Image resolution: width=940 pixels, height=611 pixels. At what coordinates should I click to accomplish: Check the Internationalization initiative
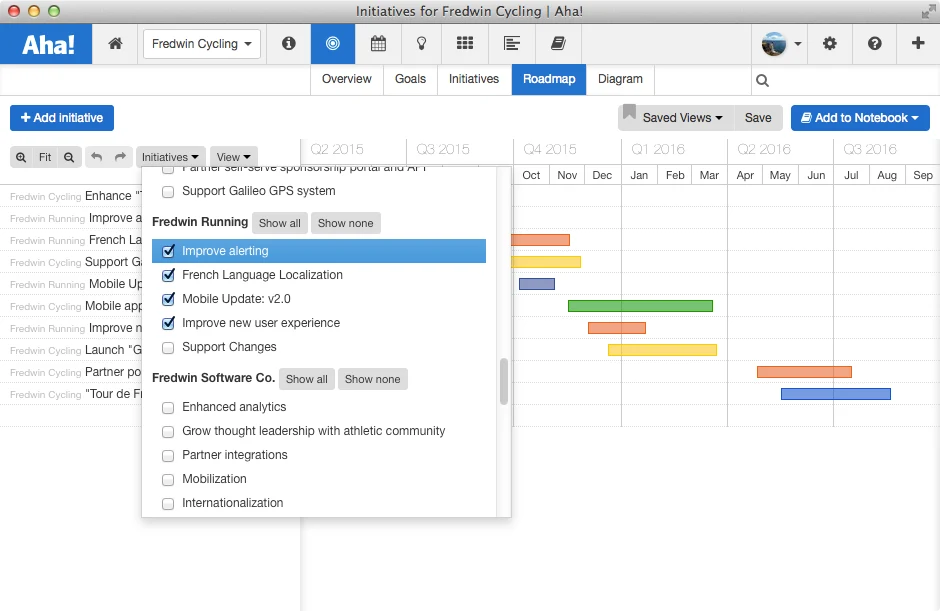click(168, 503)
